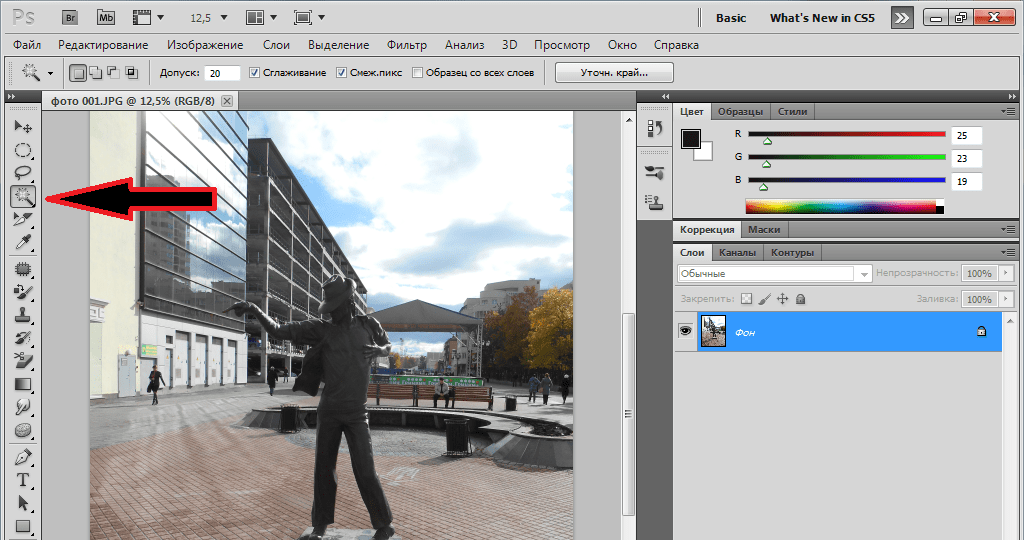Pick the Lasso tool
Screen dimensions: 1024x540
point(23,173)
